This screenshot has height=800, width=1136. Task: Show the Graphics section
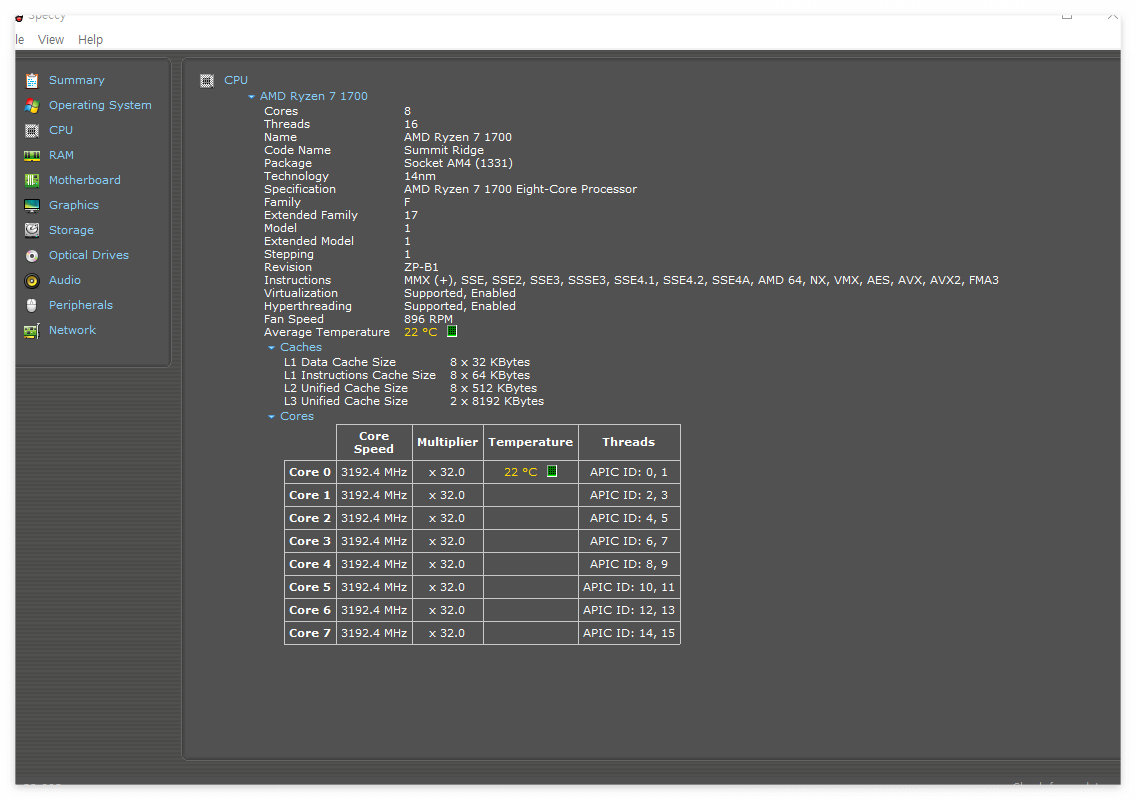tap(74, 205)
